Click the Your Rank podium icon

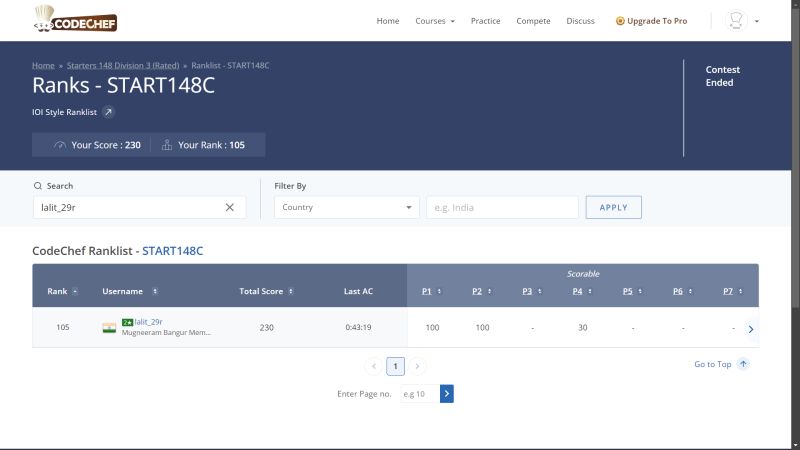167,145
